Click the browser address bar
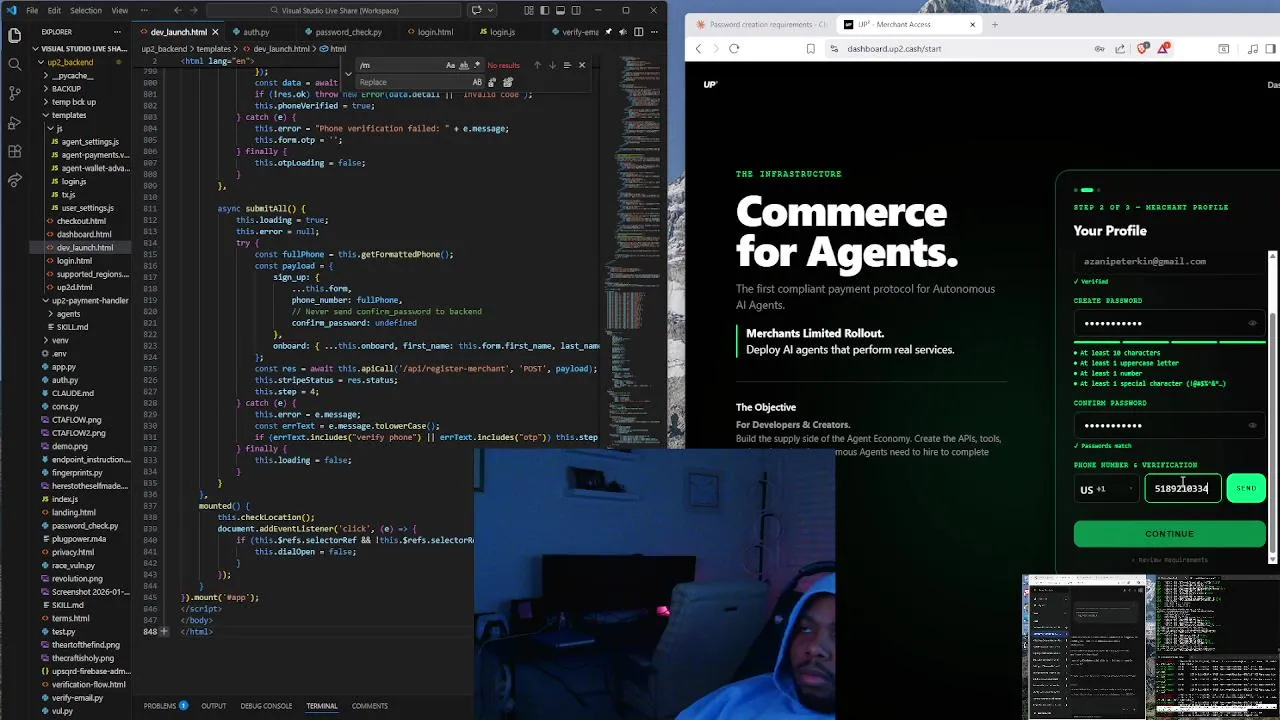Screen dimensions: 1280x720 click(960, 48)
